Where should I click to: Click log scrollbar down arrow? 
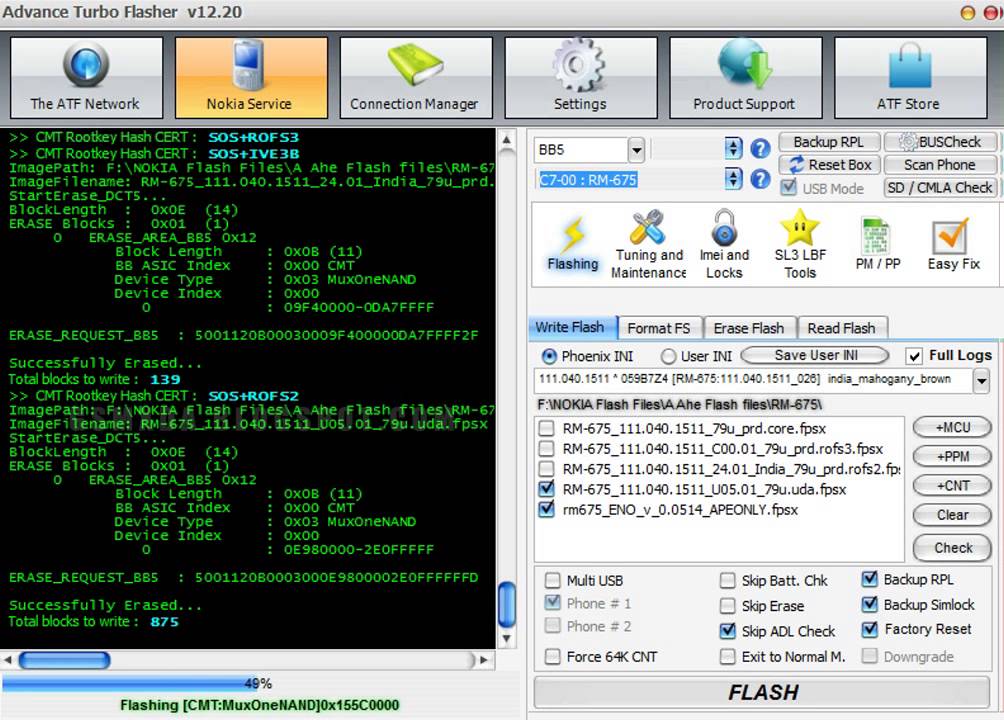pyautogui.click(x=506, y=639)
